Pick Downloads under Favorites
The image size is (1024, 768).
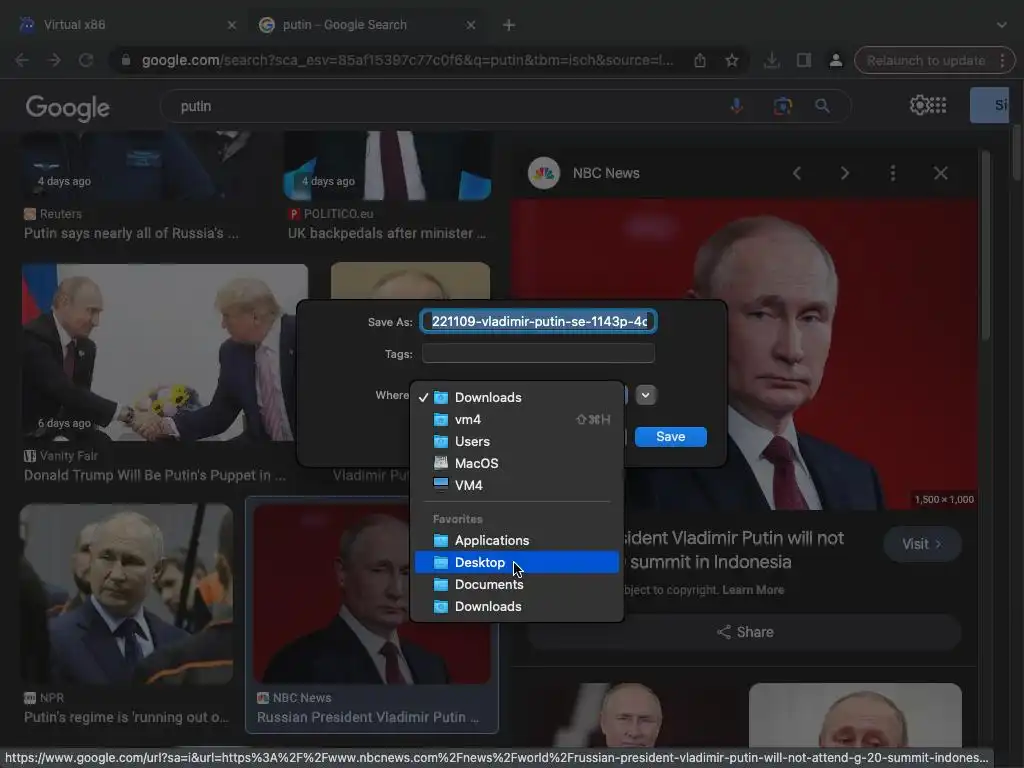point(516,606)
